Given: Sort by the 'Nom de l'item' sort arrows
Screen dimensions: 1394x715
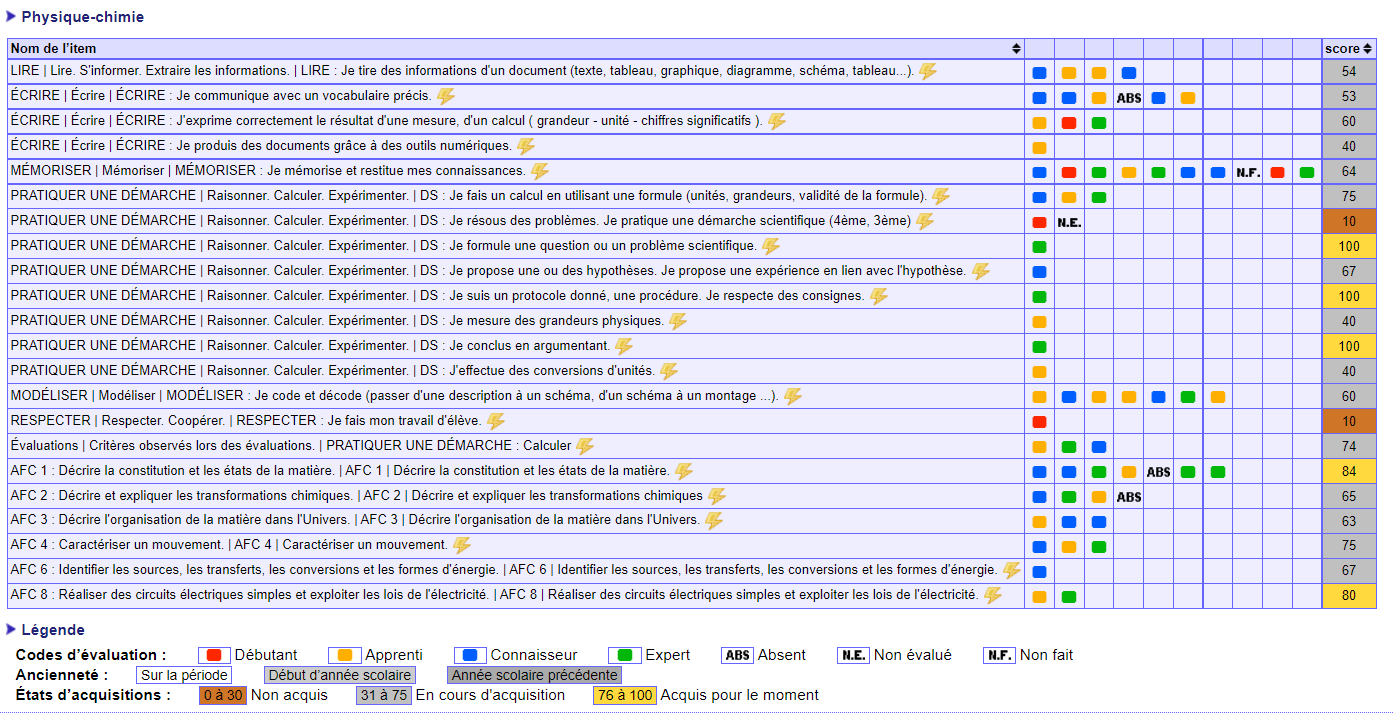Looking at the screenshot, I should [x=1016, y=49].
